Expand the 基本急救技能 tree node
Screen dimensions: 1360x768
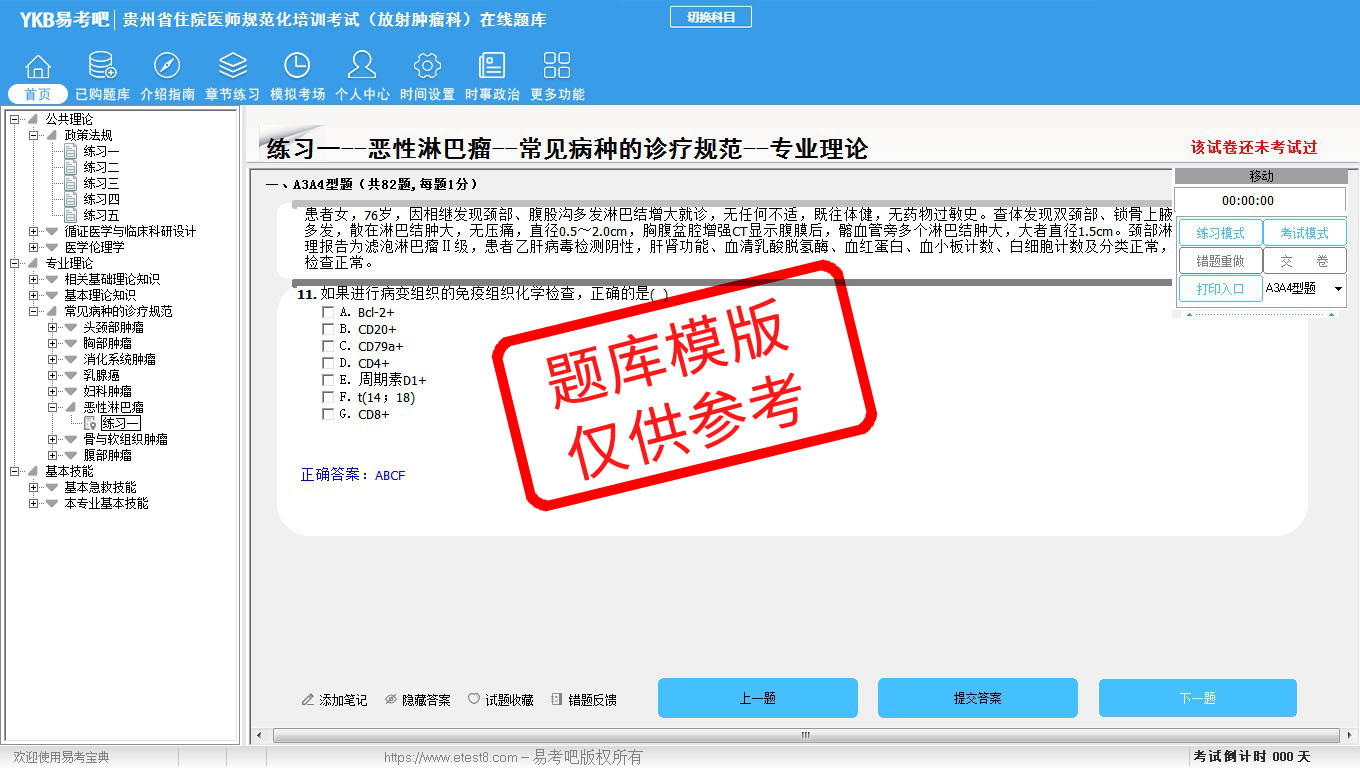pyautogui.click(x=34, y=487)
